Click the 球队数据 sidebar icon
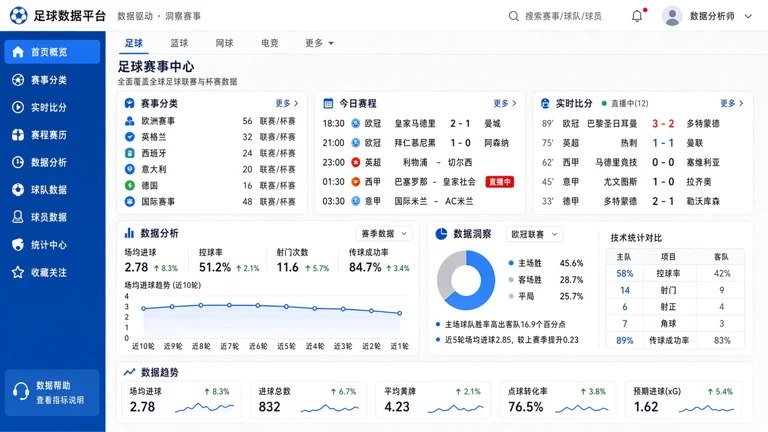The width and height of the screenshot is (768, 432). (x=18, y=190)
